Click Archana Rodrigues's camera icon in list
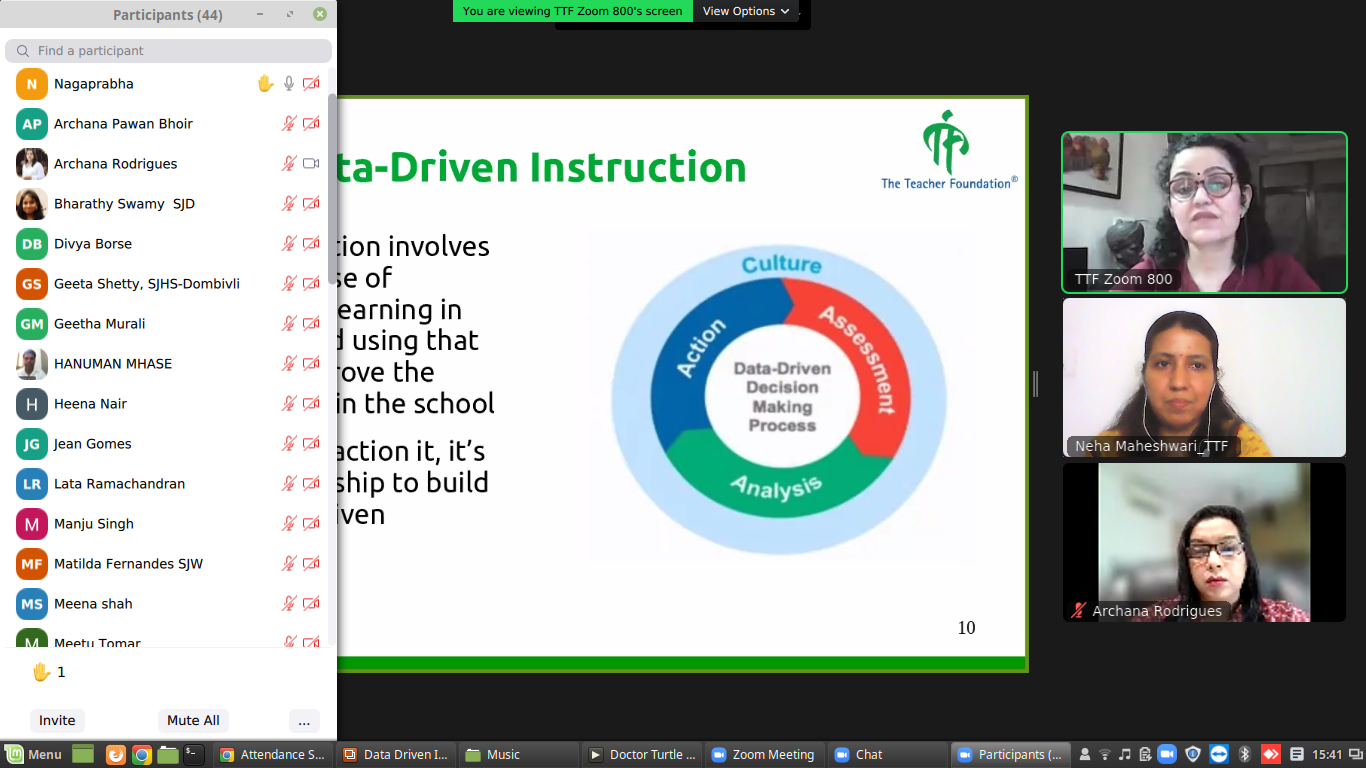The image size is (1366, 768). (311, 164)
